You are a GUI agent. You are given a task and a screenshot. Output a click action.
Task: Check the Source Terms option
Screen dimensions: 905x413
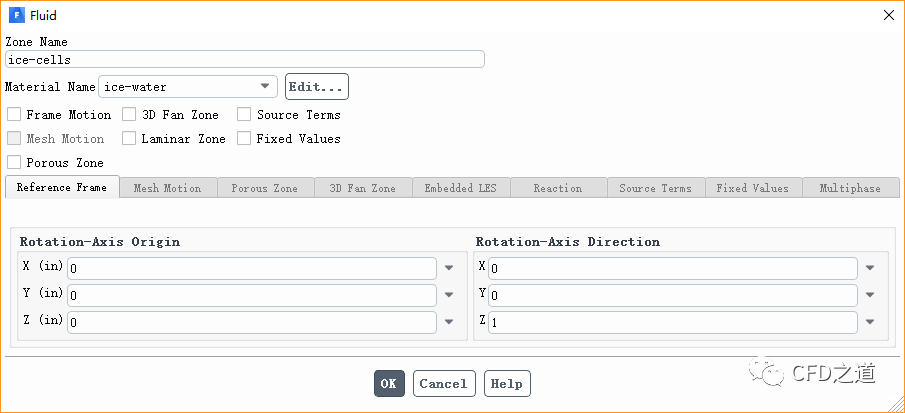244,115
